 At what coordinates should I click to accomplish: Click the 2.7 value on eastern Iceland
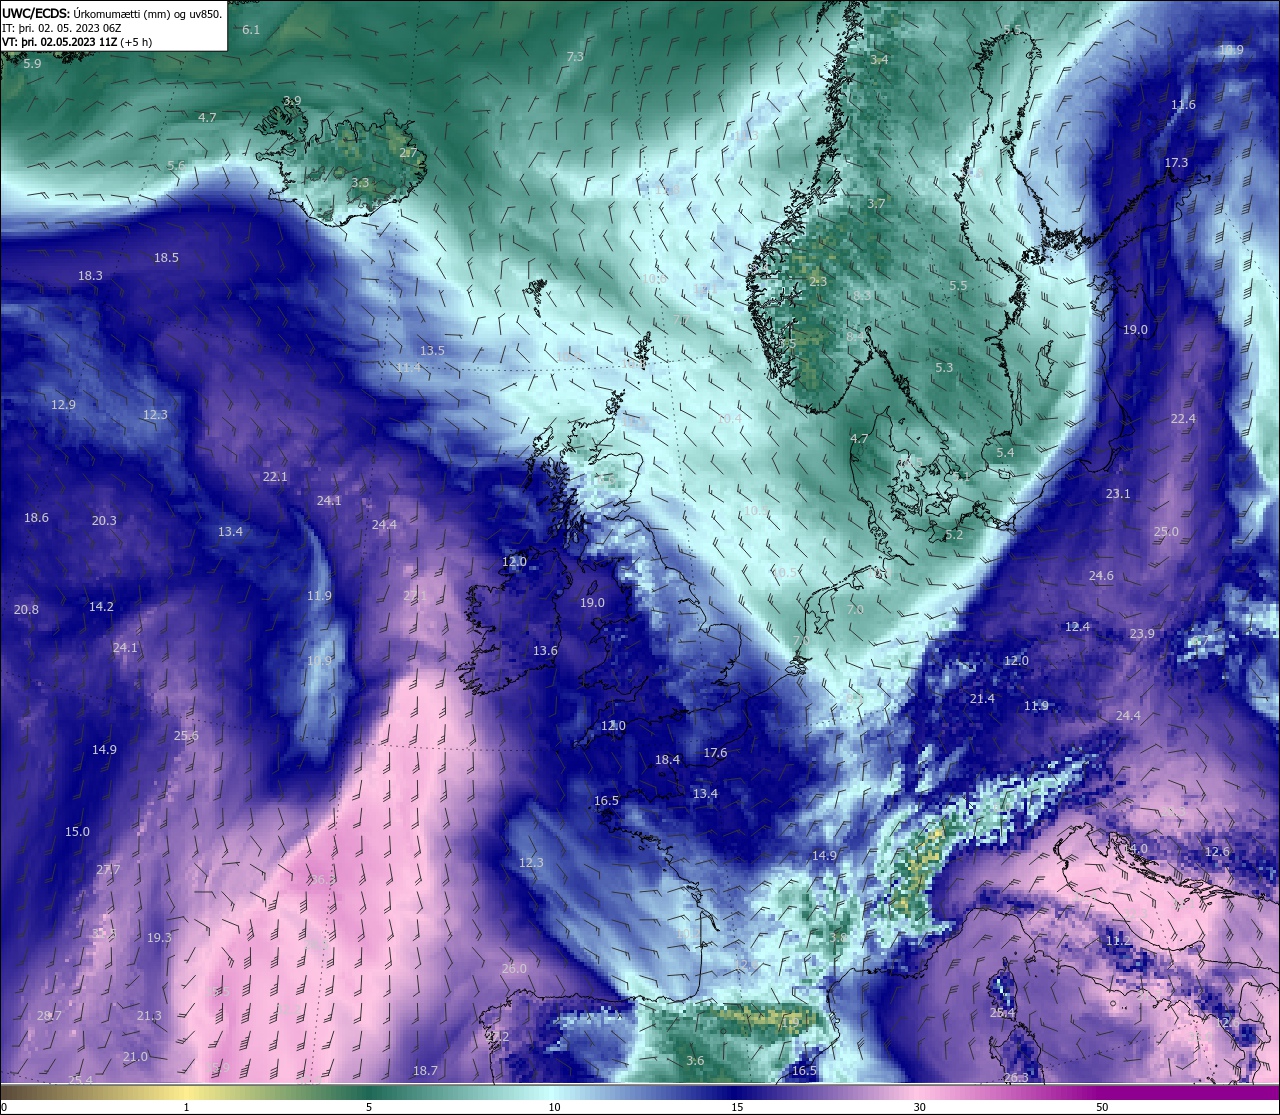tap(408, 153)
